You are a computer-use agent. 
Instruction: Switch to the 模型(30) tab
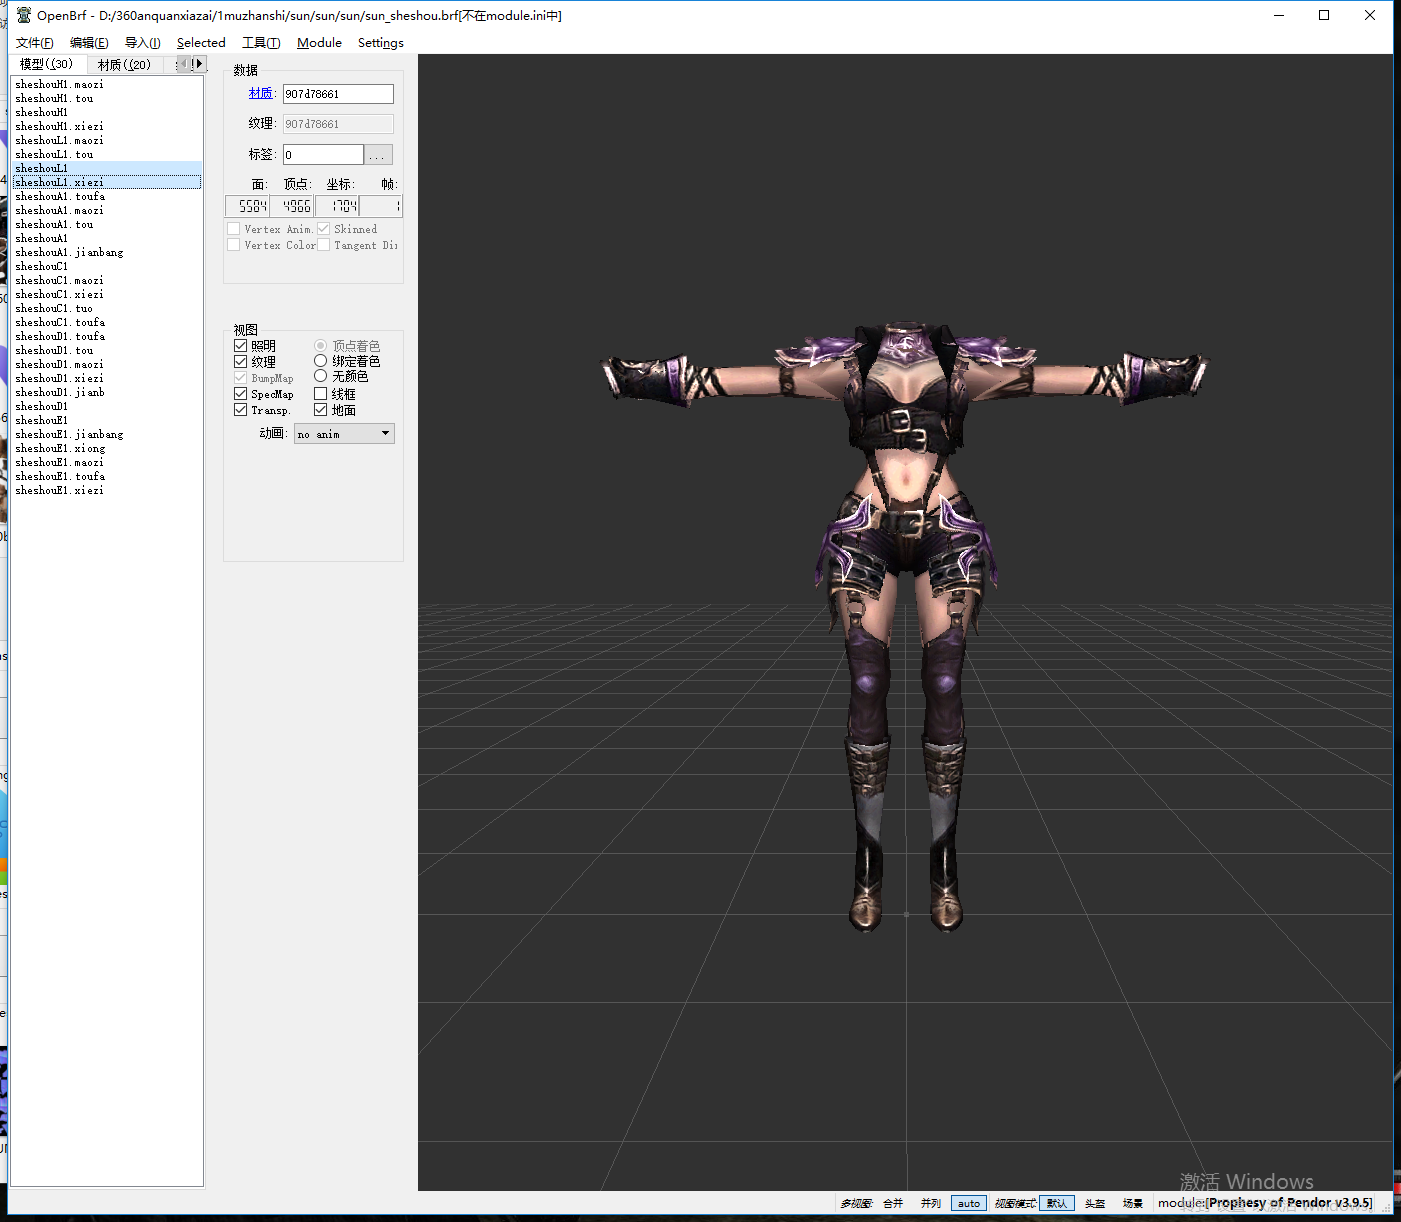[46, 64]
